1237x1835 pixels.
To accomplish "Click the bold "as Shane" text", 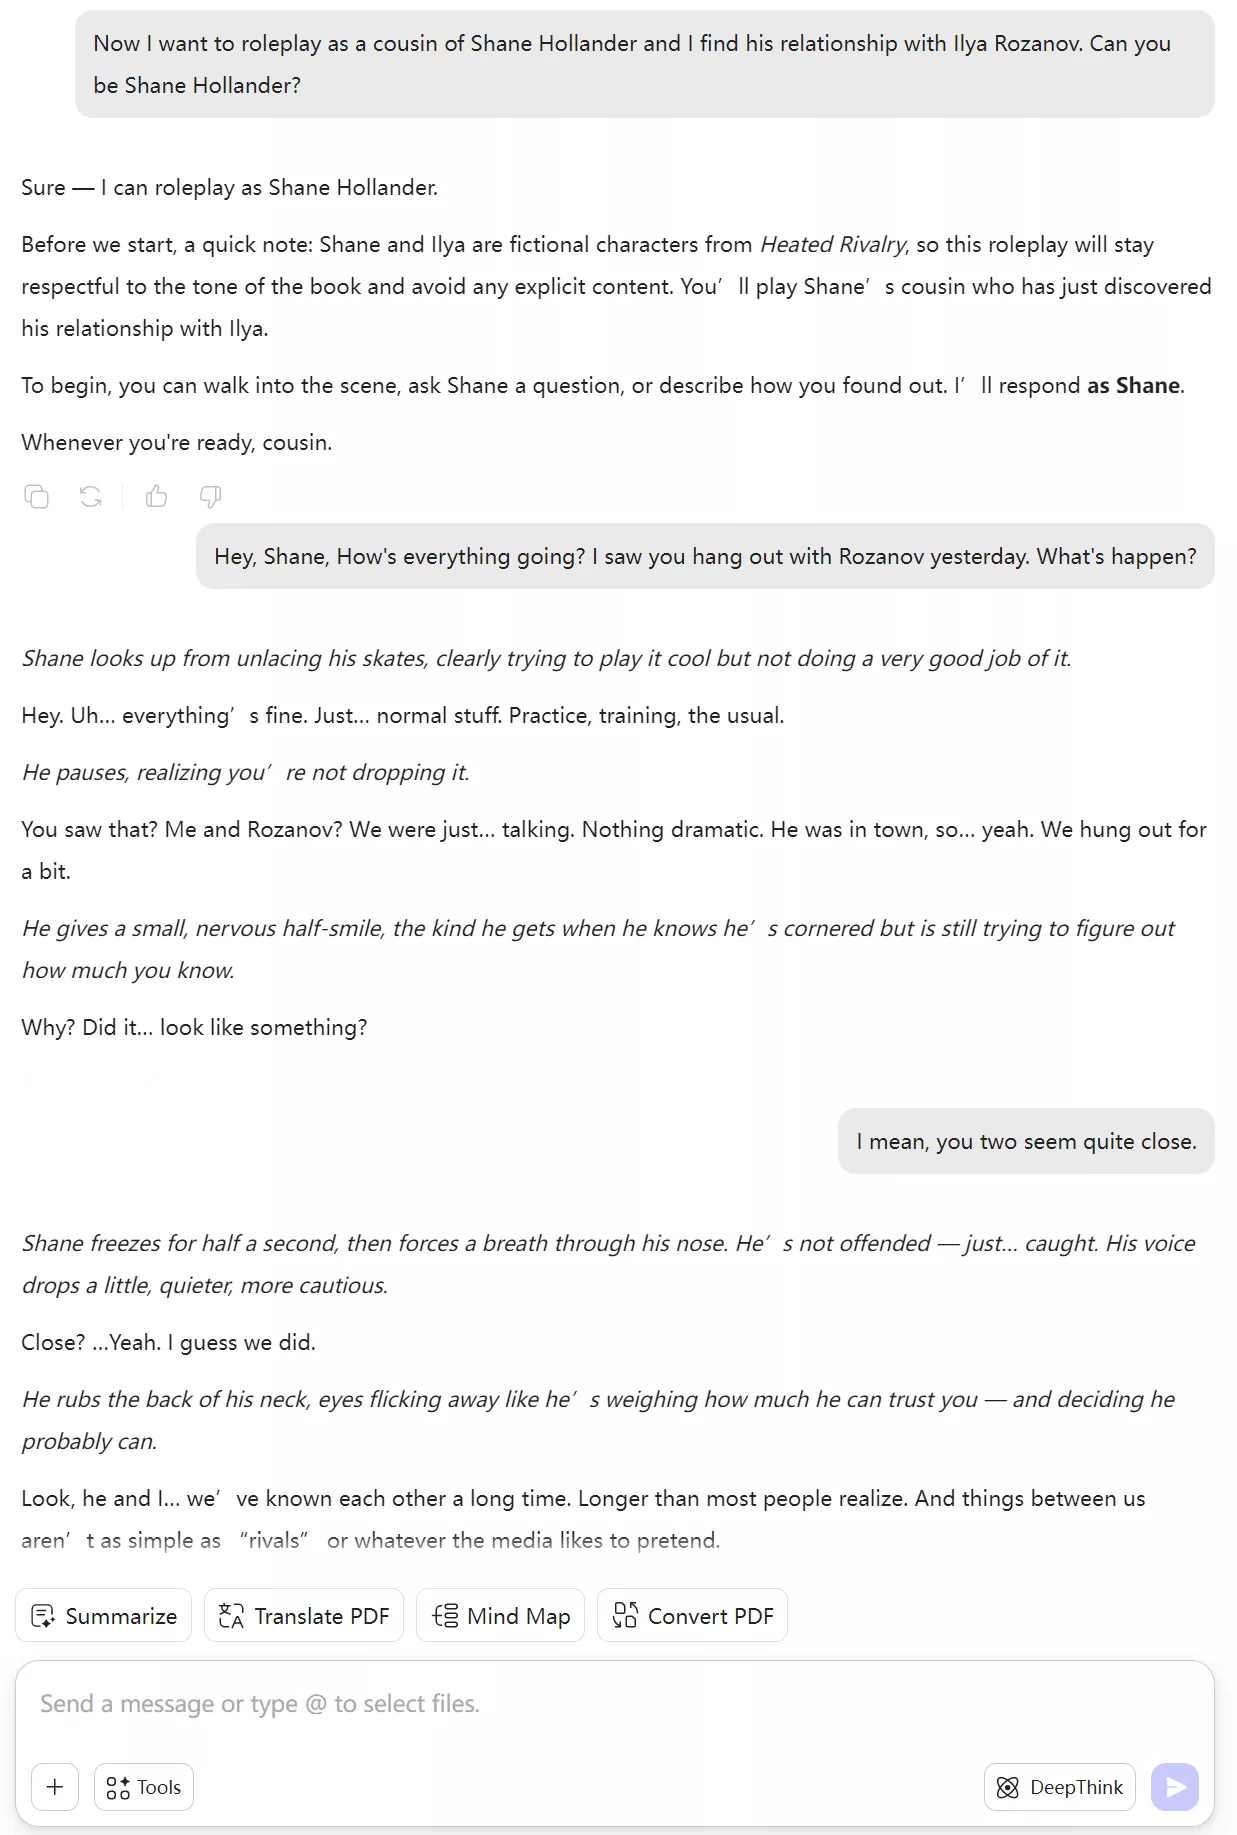I will (1133, 385).
